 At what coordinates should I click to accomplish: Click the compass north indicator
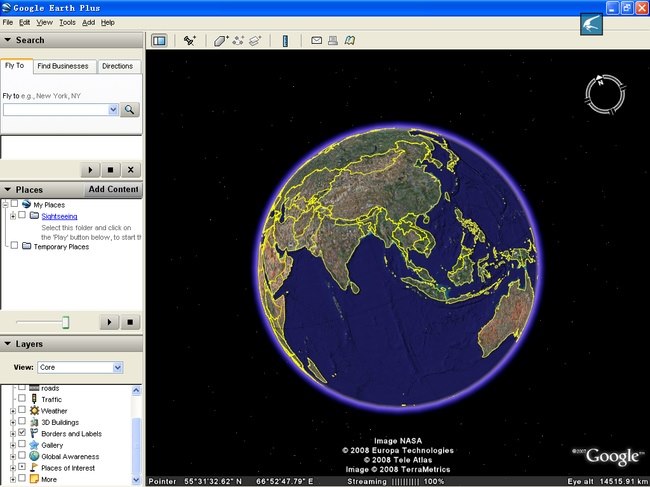click(600, 81)
